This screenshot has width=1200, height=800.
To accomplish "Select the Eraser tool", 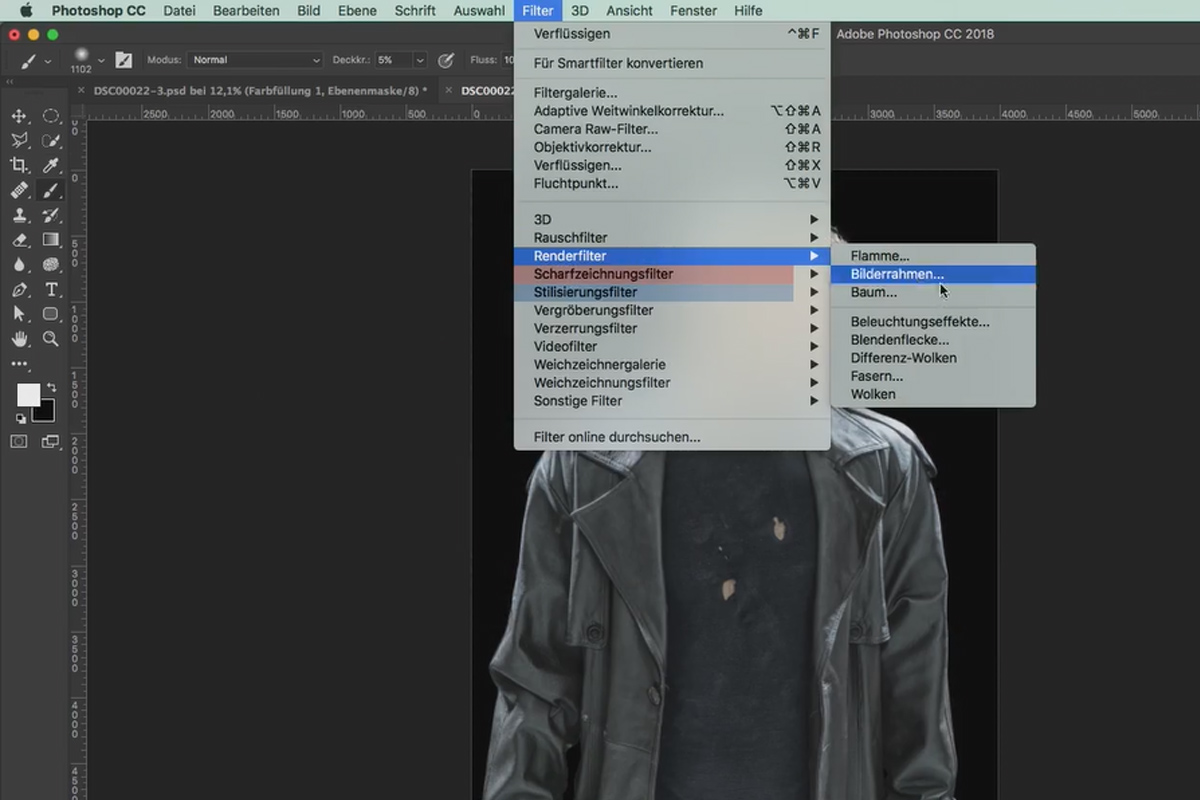I will (x=19, y=240).
